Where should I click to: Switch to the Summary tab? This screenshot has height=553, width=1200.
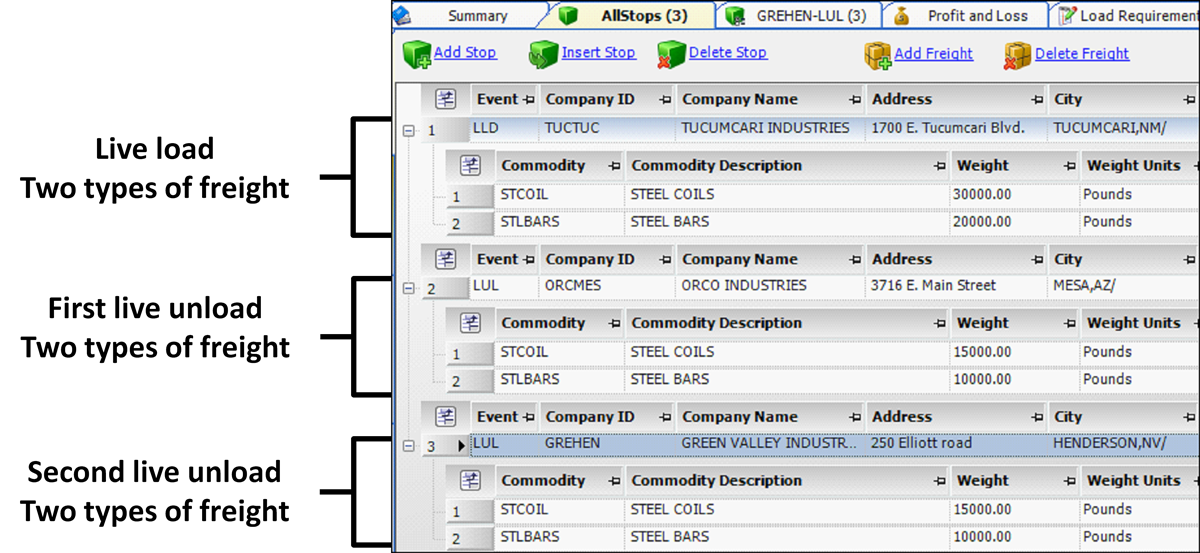click(477, 16)
